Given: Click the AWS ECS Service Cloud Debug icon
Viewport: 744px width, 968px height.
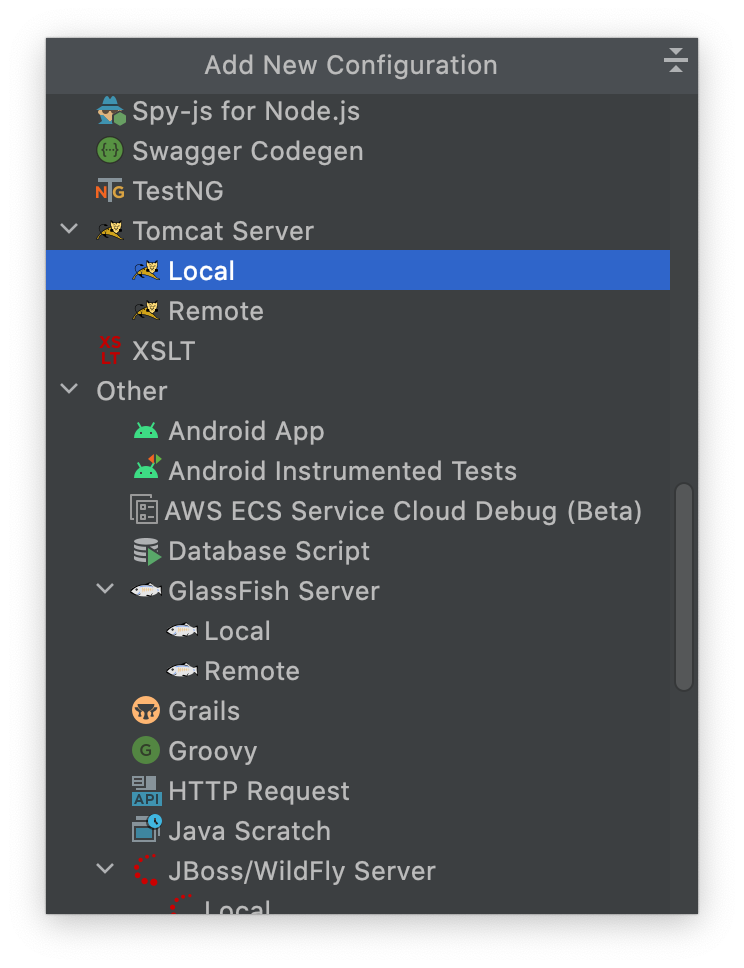Looking at the screenshot, I should coord(144,509).
